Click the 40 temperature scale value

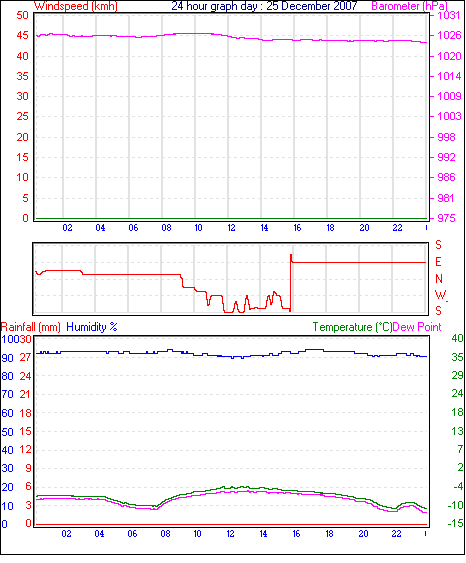click(x=457, y=338)
